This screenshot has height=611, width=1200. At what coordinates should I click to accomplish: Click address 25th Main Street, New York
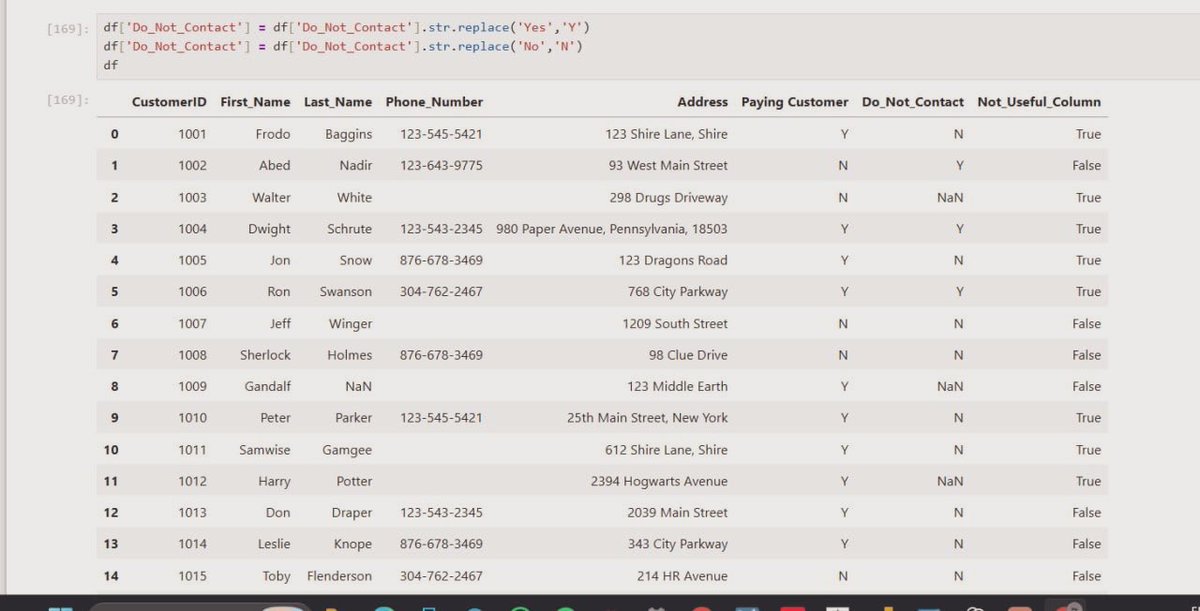pos(647,418)
